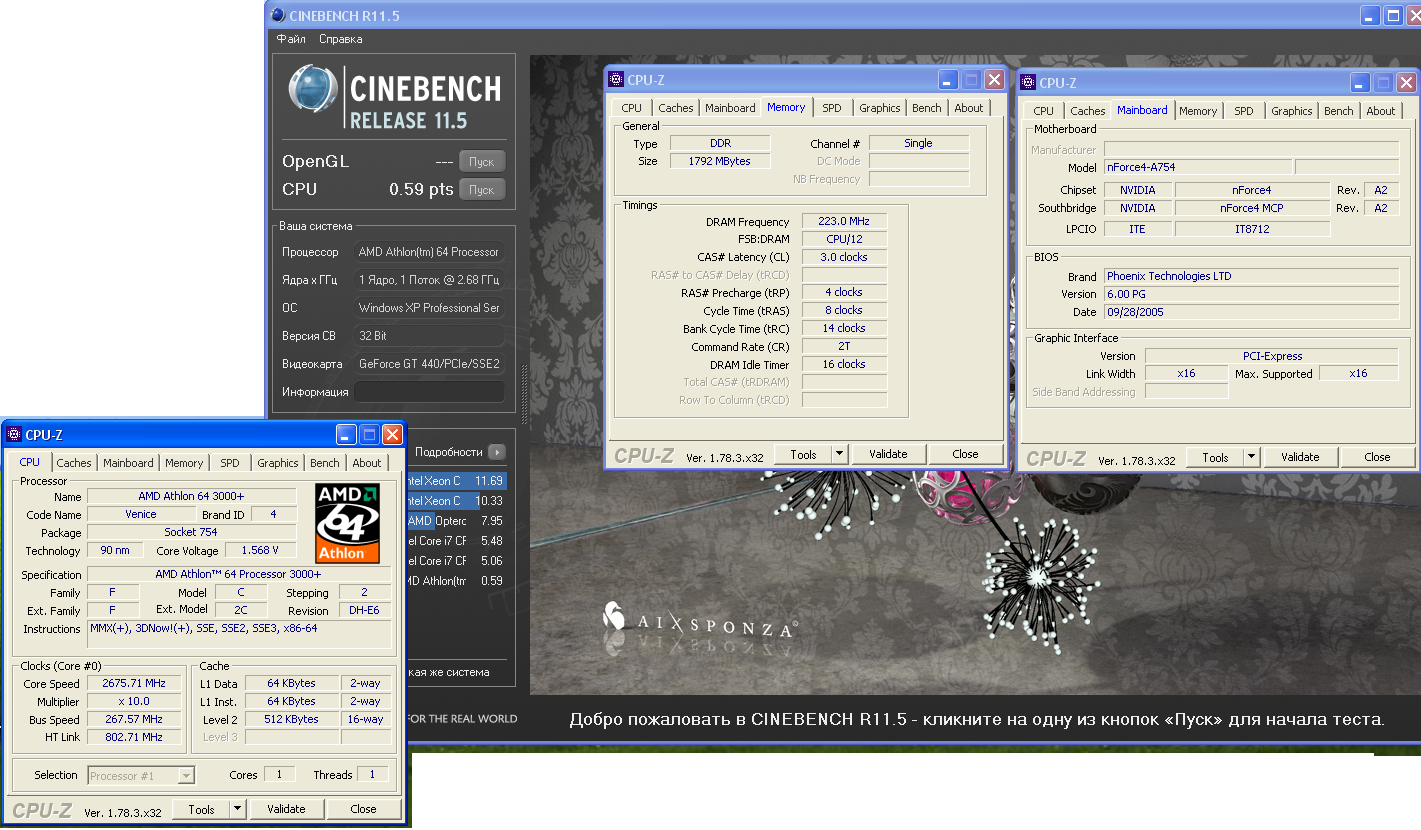Start CPU test with Пуск button
Screen dimensions: 1421x830
point(482,189)
